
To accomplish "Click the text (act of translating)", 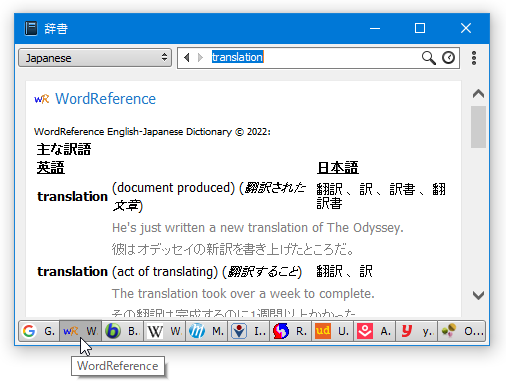I will point(165,272).
